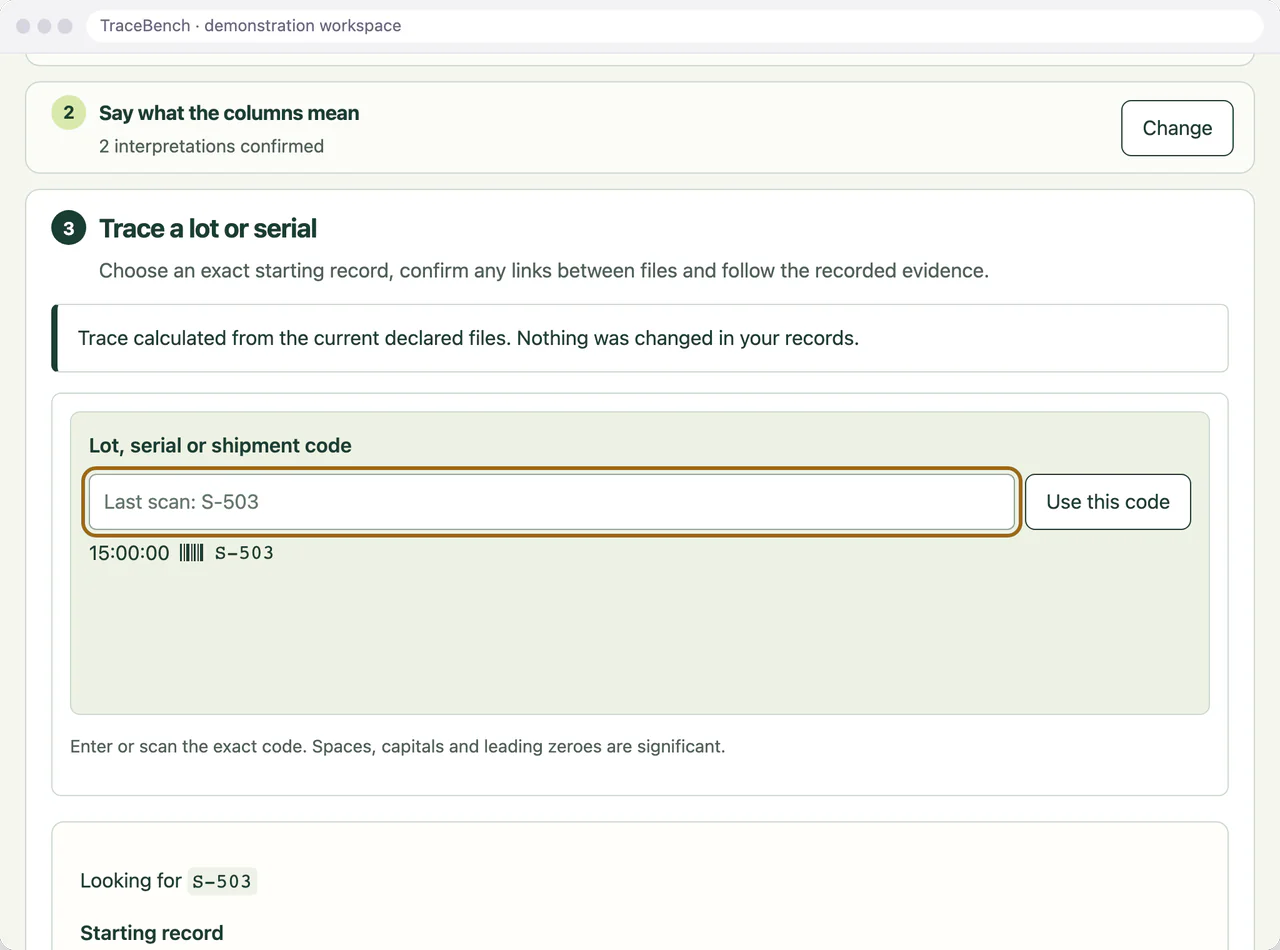Click the 15:00:00 scan timestamp
The image size is (1280, 950).
tap(129, 553)
